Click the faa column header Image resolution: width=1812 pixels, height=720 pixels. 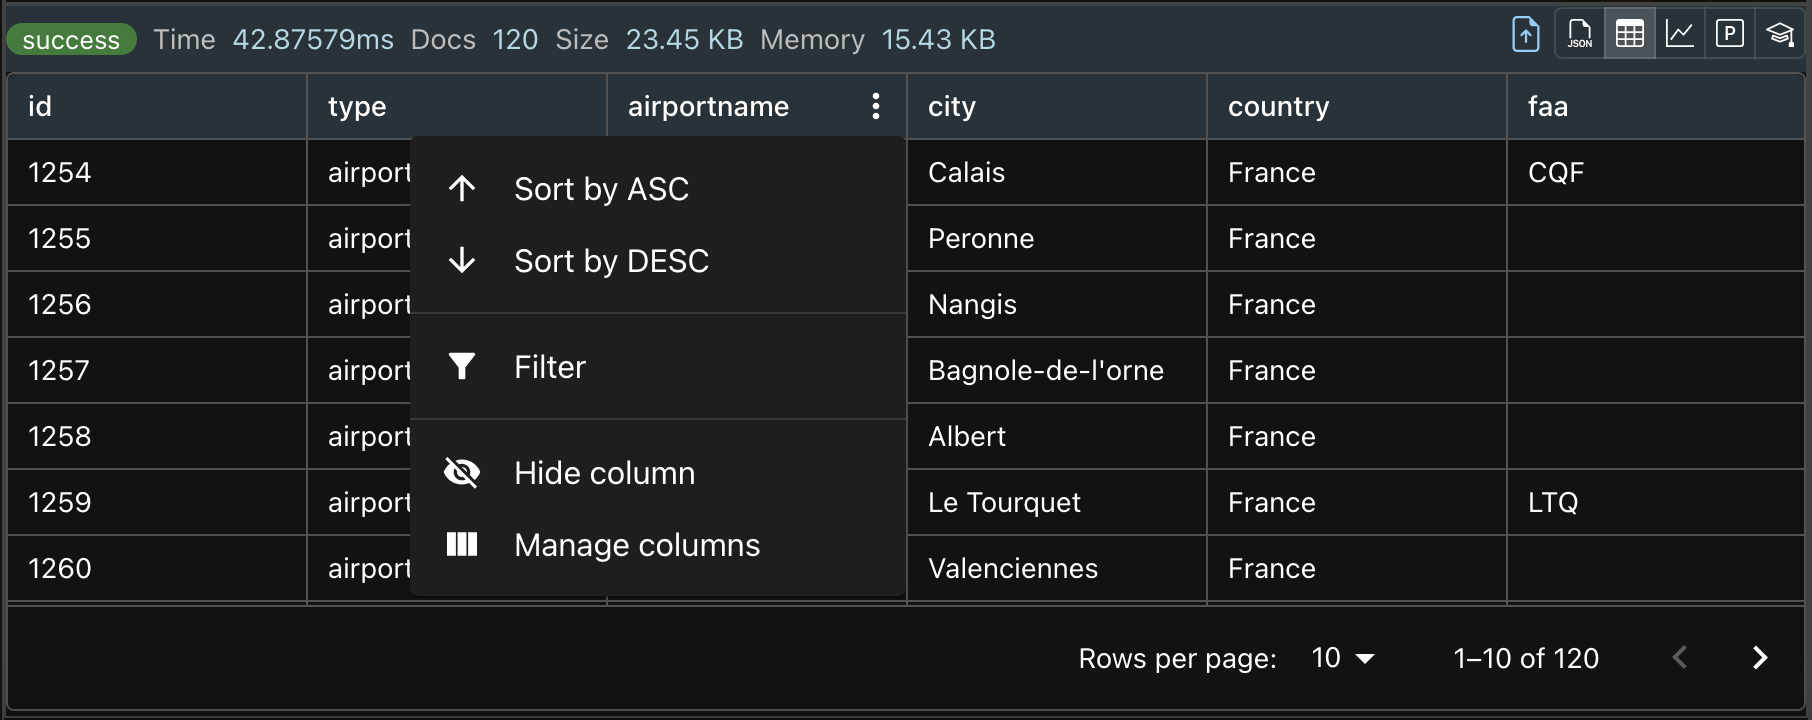(x=1656, y=106)
